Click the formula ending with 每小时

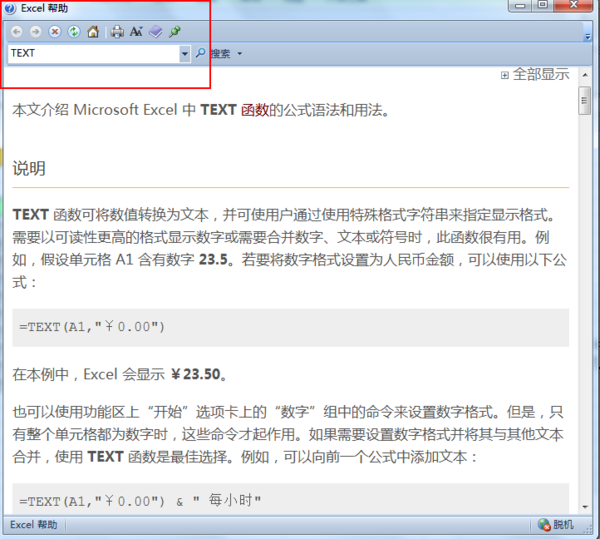[140, 501]
